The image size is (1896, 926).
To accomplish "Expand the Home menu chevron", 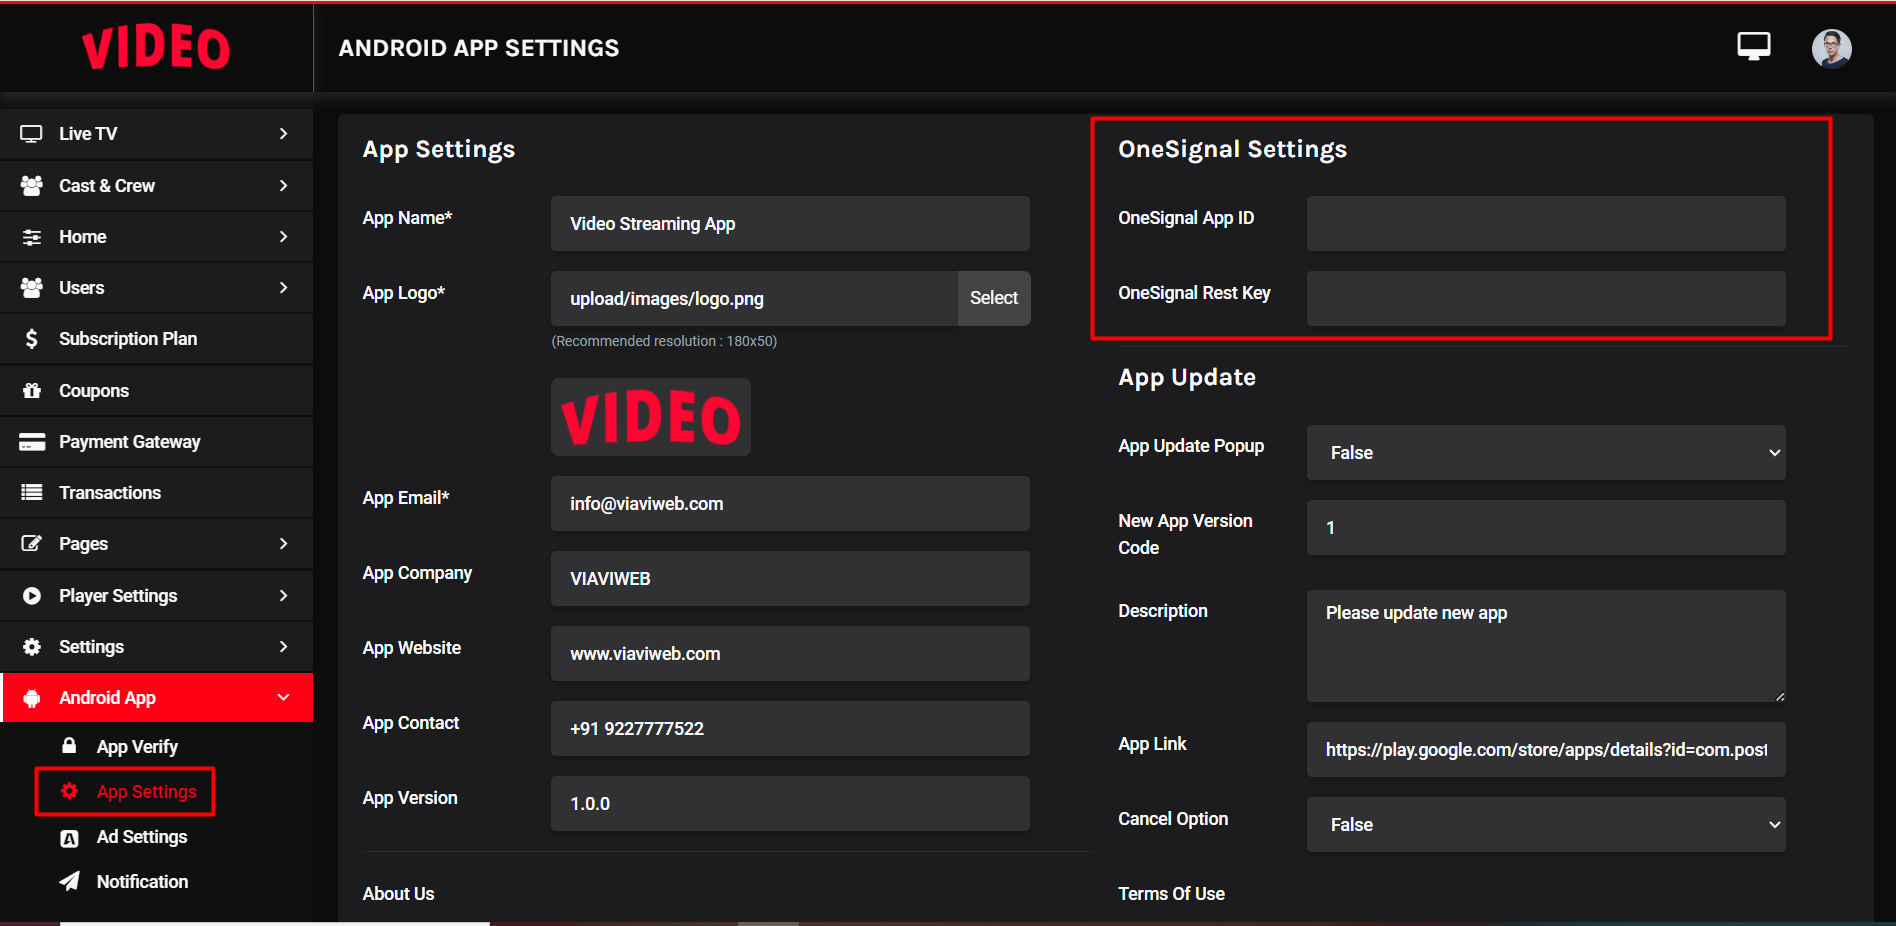I will click(x=284, y=237).
